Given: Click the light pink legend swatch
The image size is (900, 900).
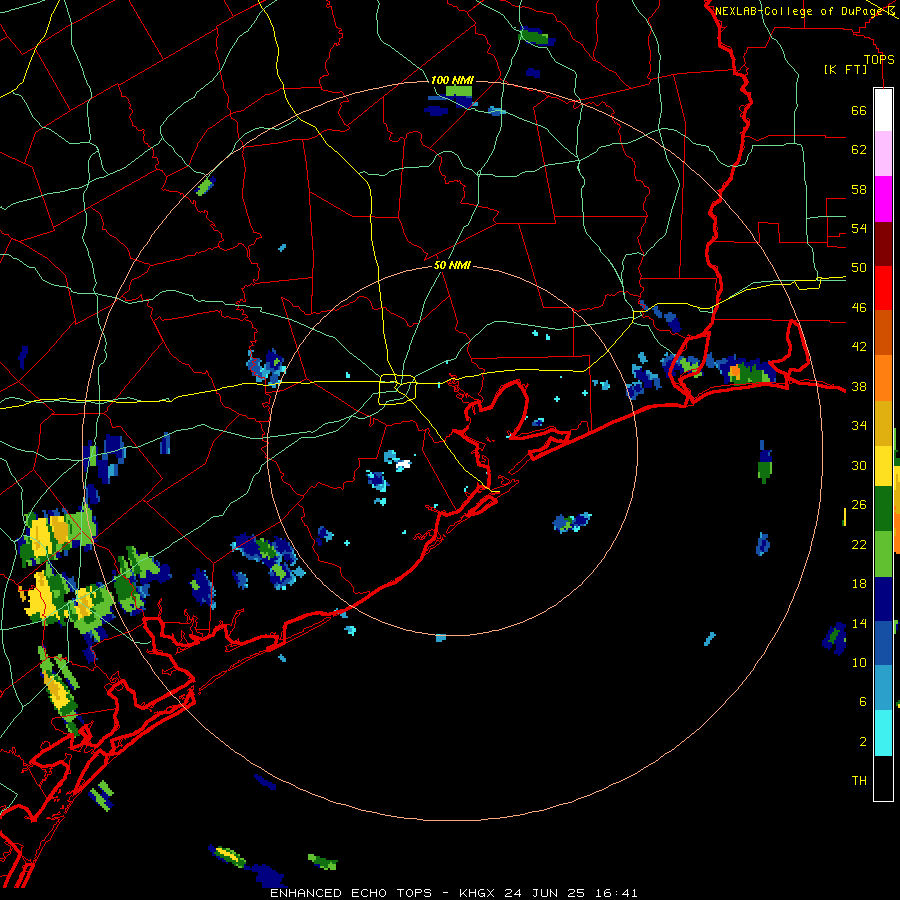Looking at the screenshot, I should point(883,154).
